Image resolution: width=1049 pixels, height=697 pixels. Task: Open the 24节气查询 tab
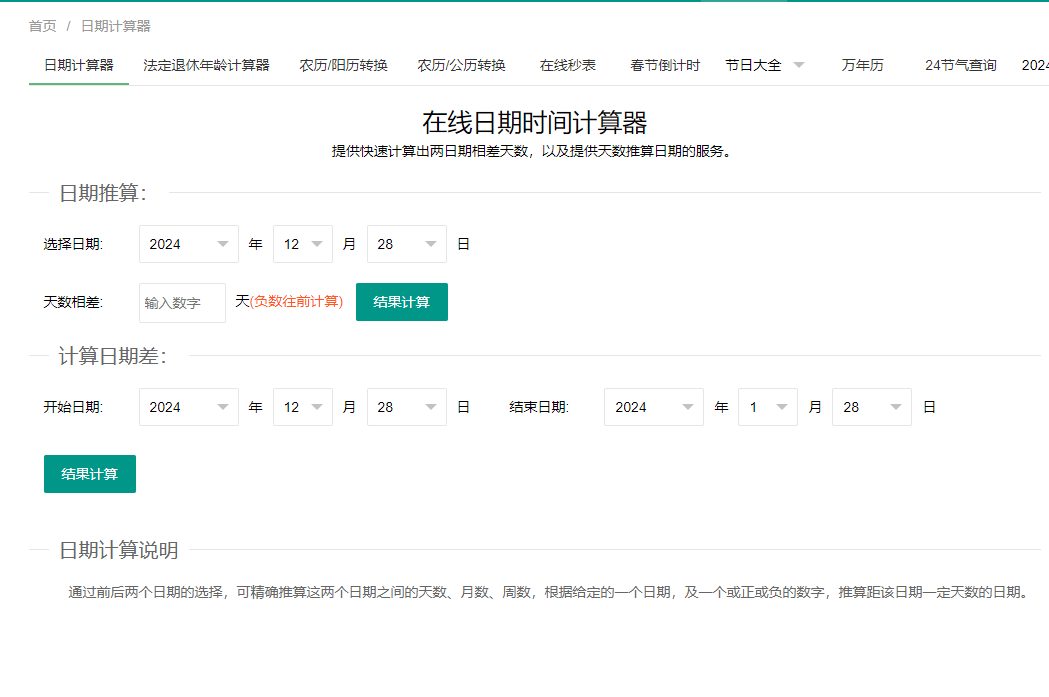[959, 64]
